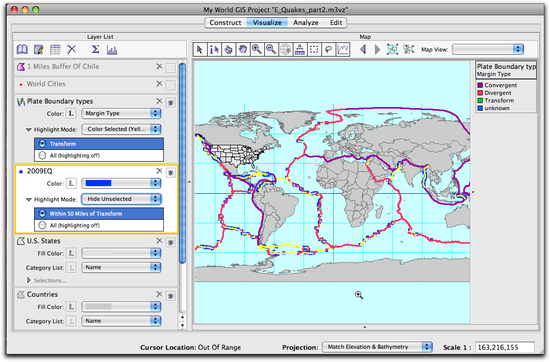This screenshot has width=550, height=362.
Task: Open the elevation profile chart tool
Action: pyautogui.click(x=343, y=49)
